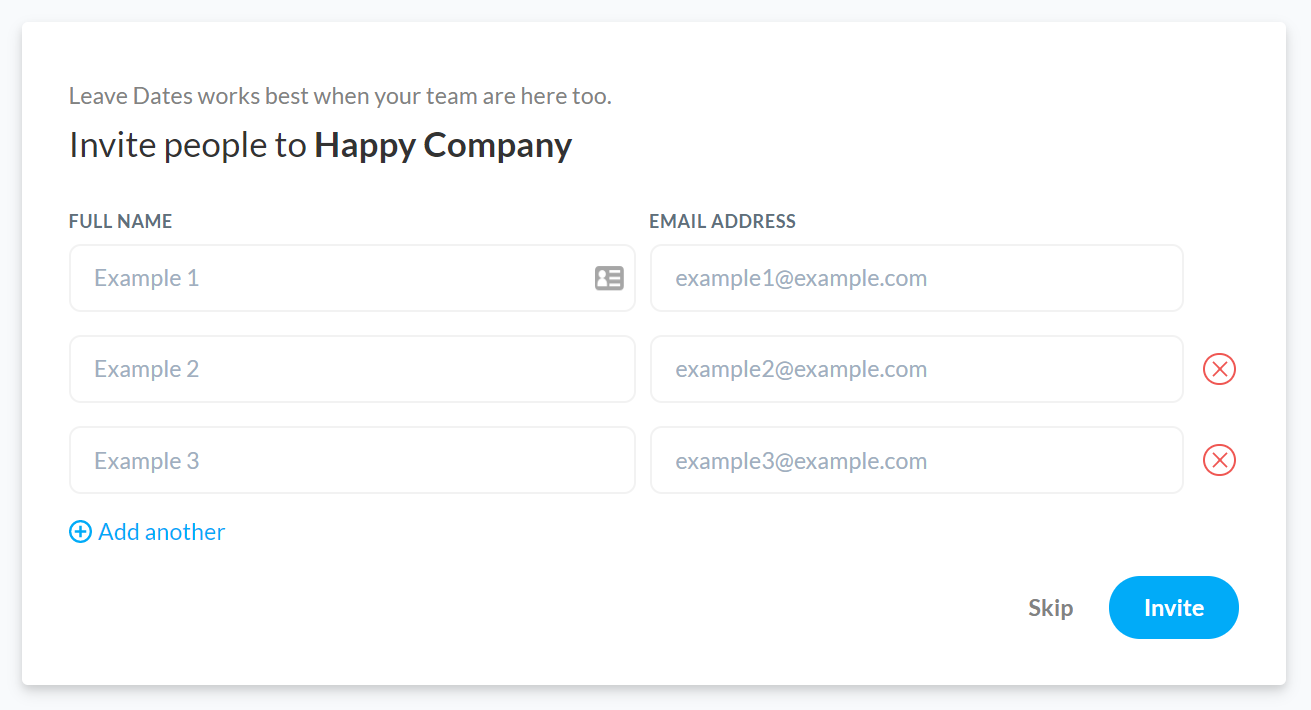The image size is (1311, 710).
Task: Click the FULL NAME column label
Action: (x=121, y=222)
